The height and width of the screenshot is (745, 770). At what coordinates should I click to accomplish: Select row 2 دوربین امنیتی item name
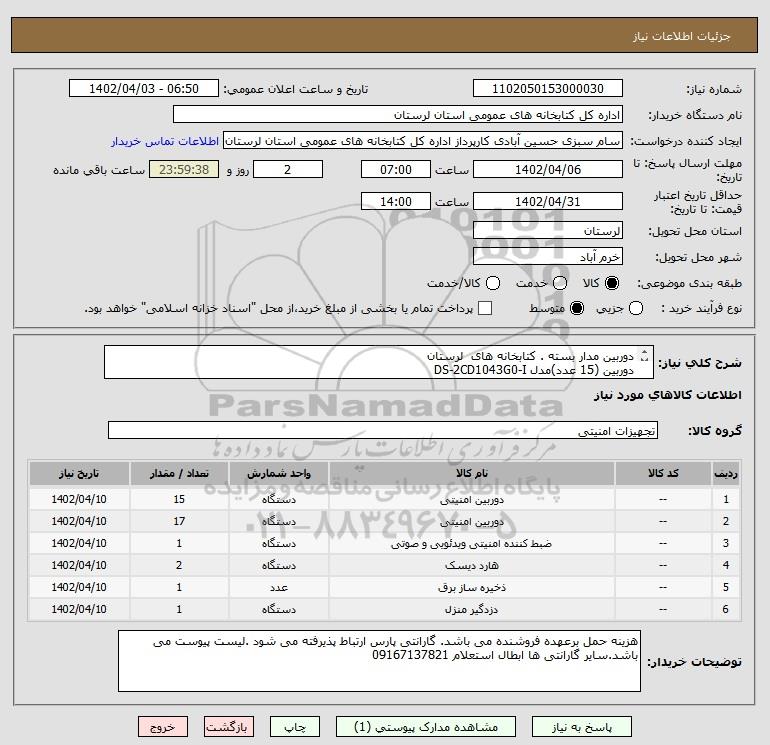[471, 522]
